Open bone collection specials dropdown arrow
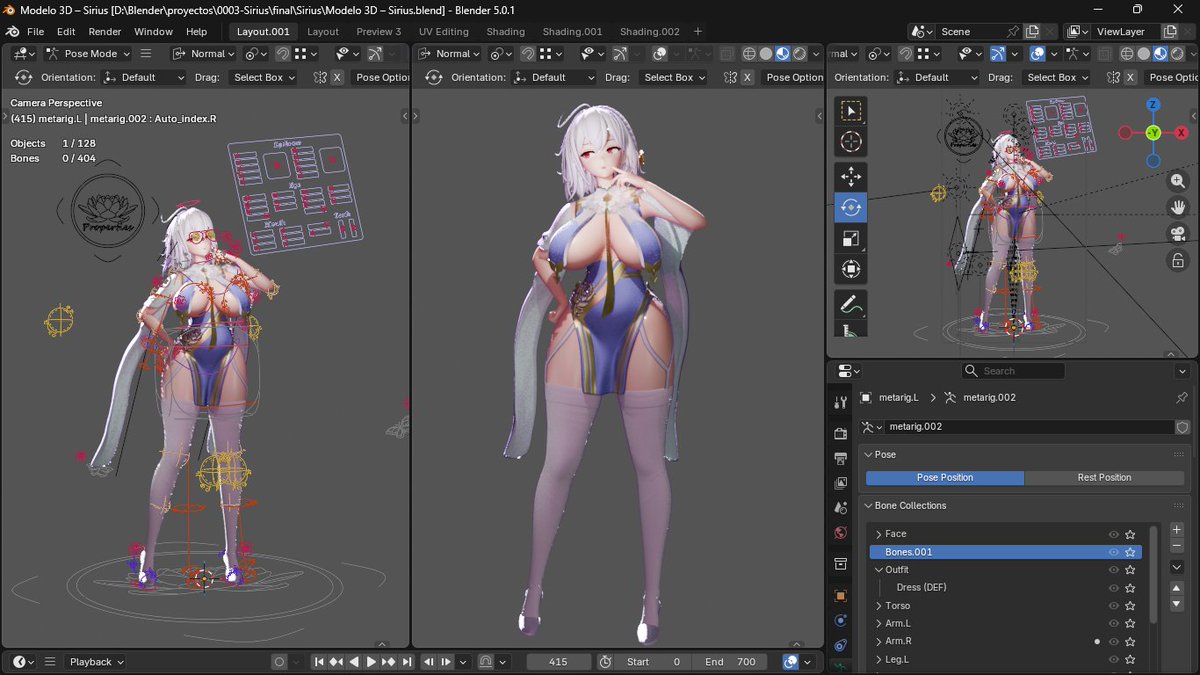This screenshot has height=675, width=1200. [1177, 567]
